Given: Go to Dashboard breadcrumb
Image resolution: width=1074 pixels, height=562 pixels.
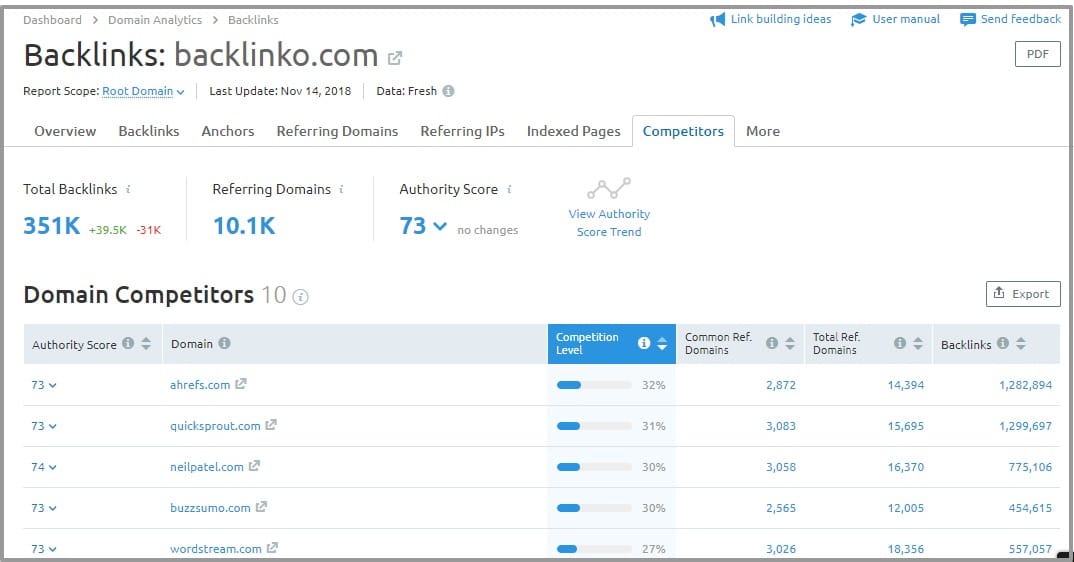Looking at the screenshot, I should (52, 20).
